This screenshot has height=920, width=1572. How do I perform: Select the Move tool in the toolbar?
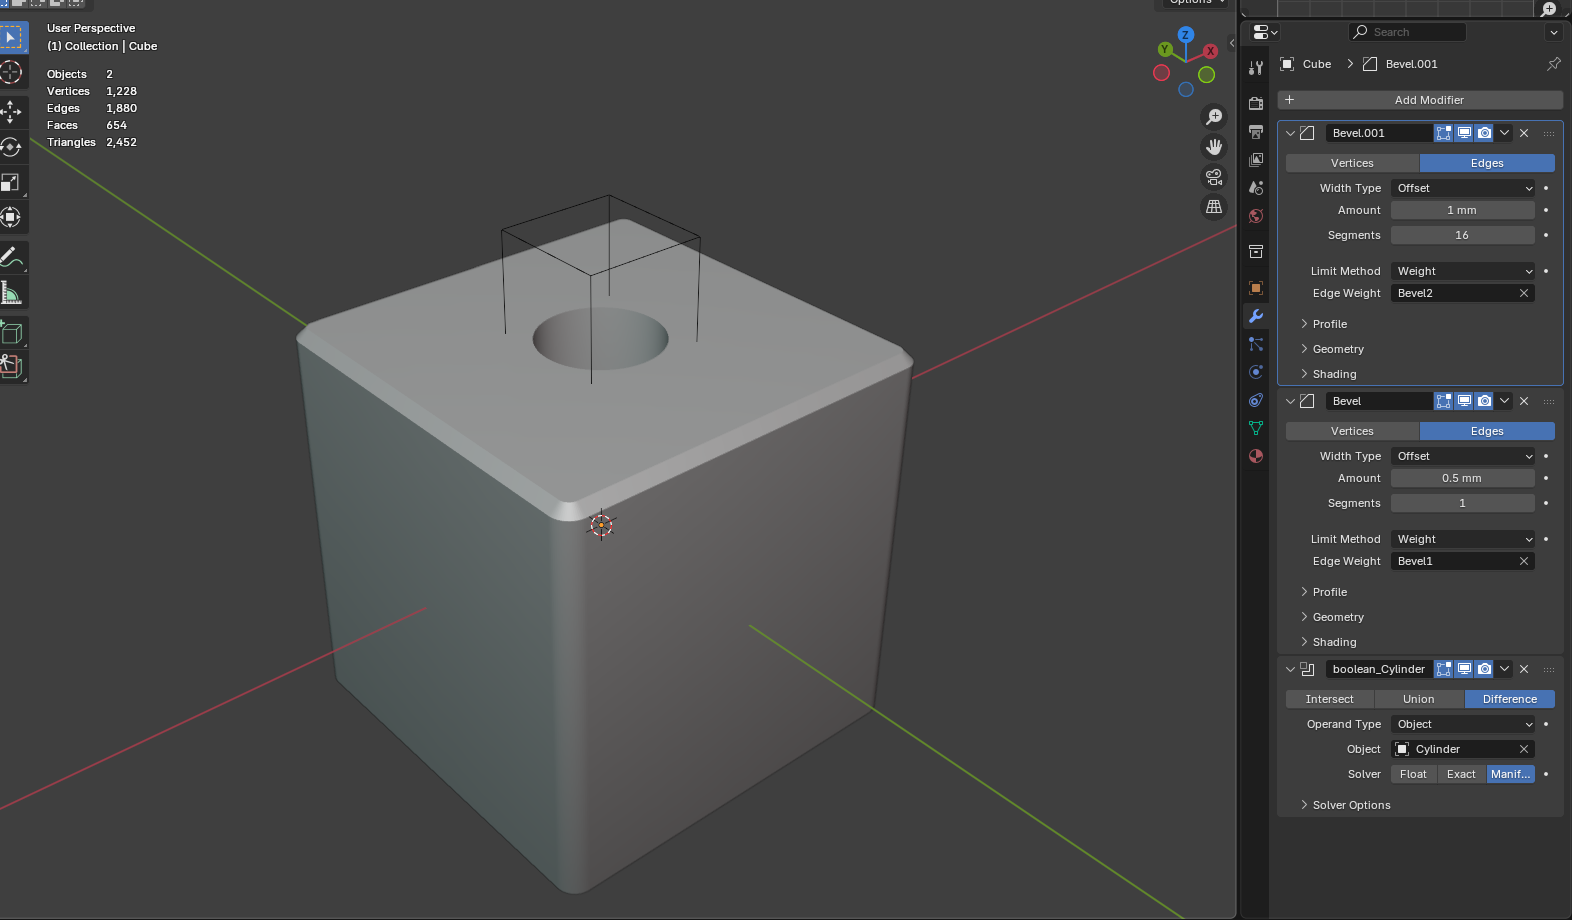11,111
